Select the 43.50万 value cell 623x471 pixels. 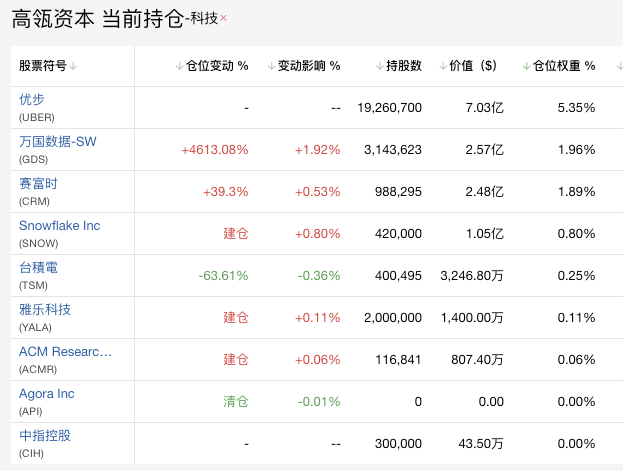[481, 444]
